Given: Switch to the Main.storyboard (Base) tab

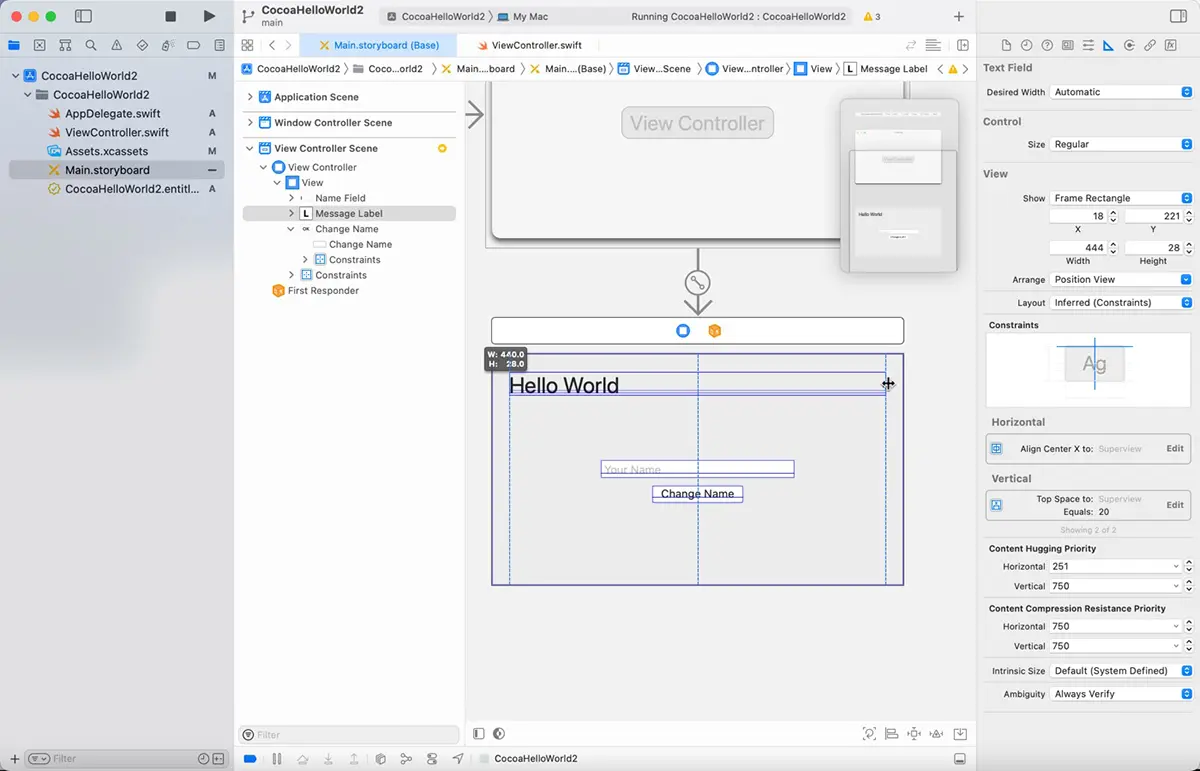Looking at the screenshot, I should point(379,45).
